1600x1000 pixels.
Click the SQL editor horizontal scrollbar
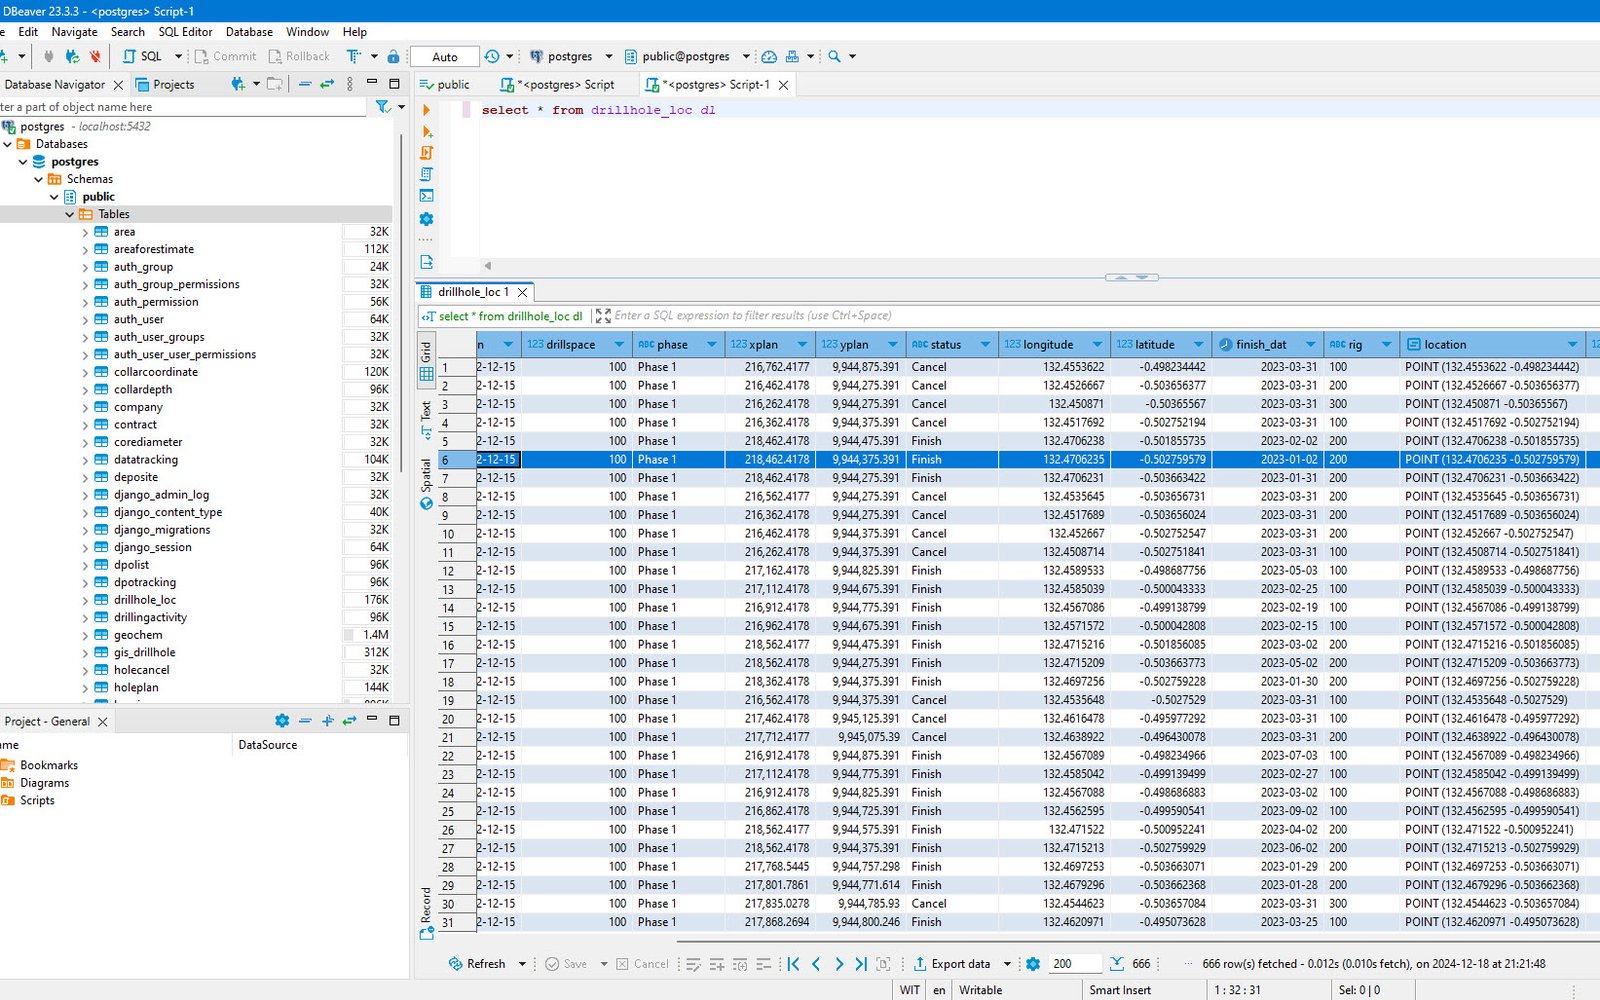(1040, 266)
